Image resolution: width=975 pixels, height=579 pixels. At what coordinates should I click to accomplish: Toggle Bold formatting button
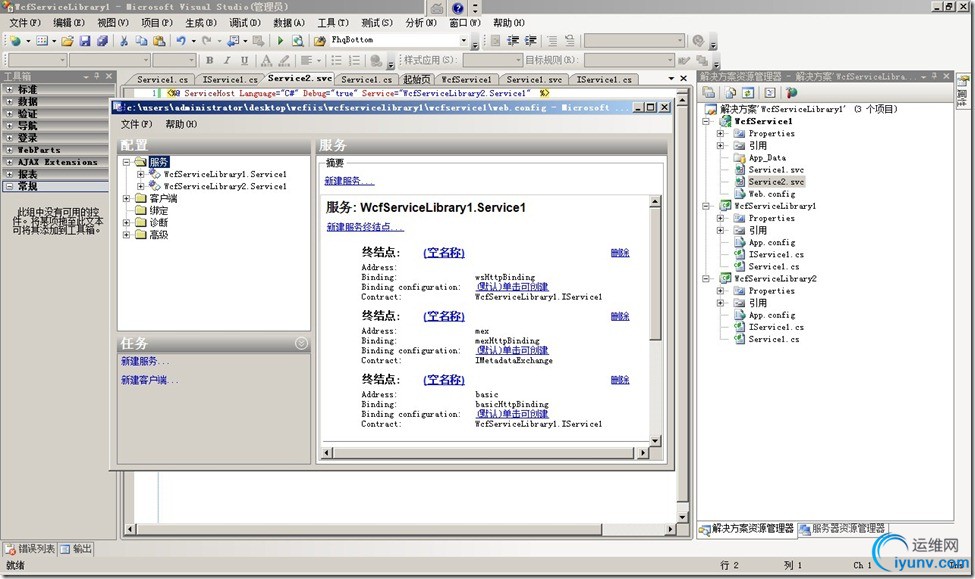point(210,60)
